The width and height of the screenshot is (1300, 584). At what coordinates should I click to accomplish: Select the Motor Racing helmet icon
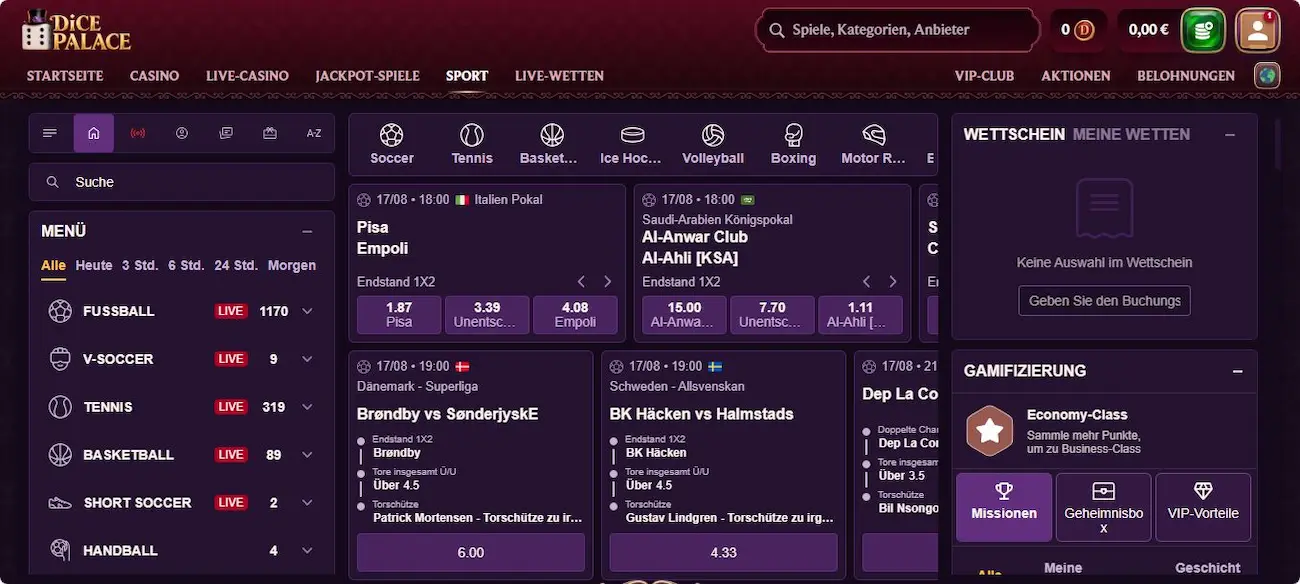click(x=873, y=144)
